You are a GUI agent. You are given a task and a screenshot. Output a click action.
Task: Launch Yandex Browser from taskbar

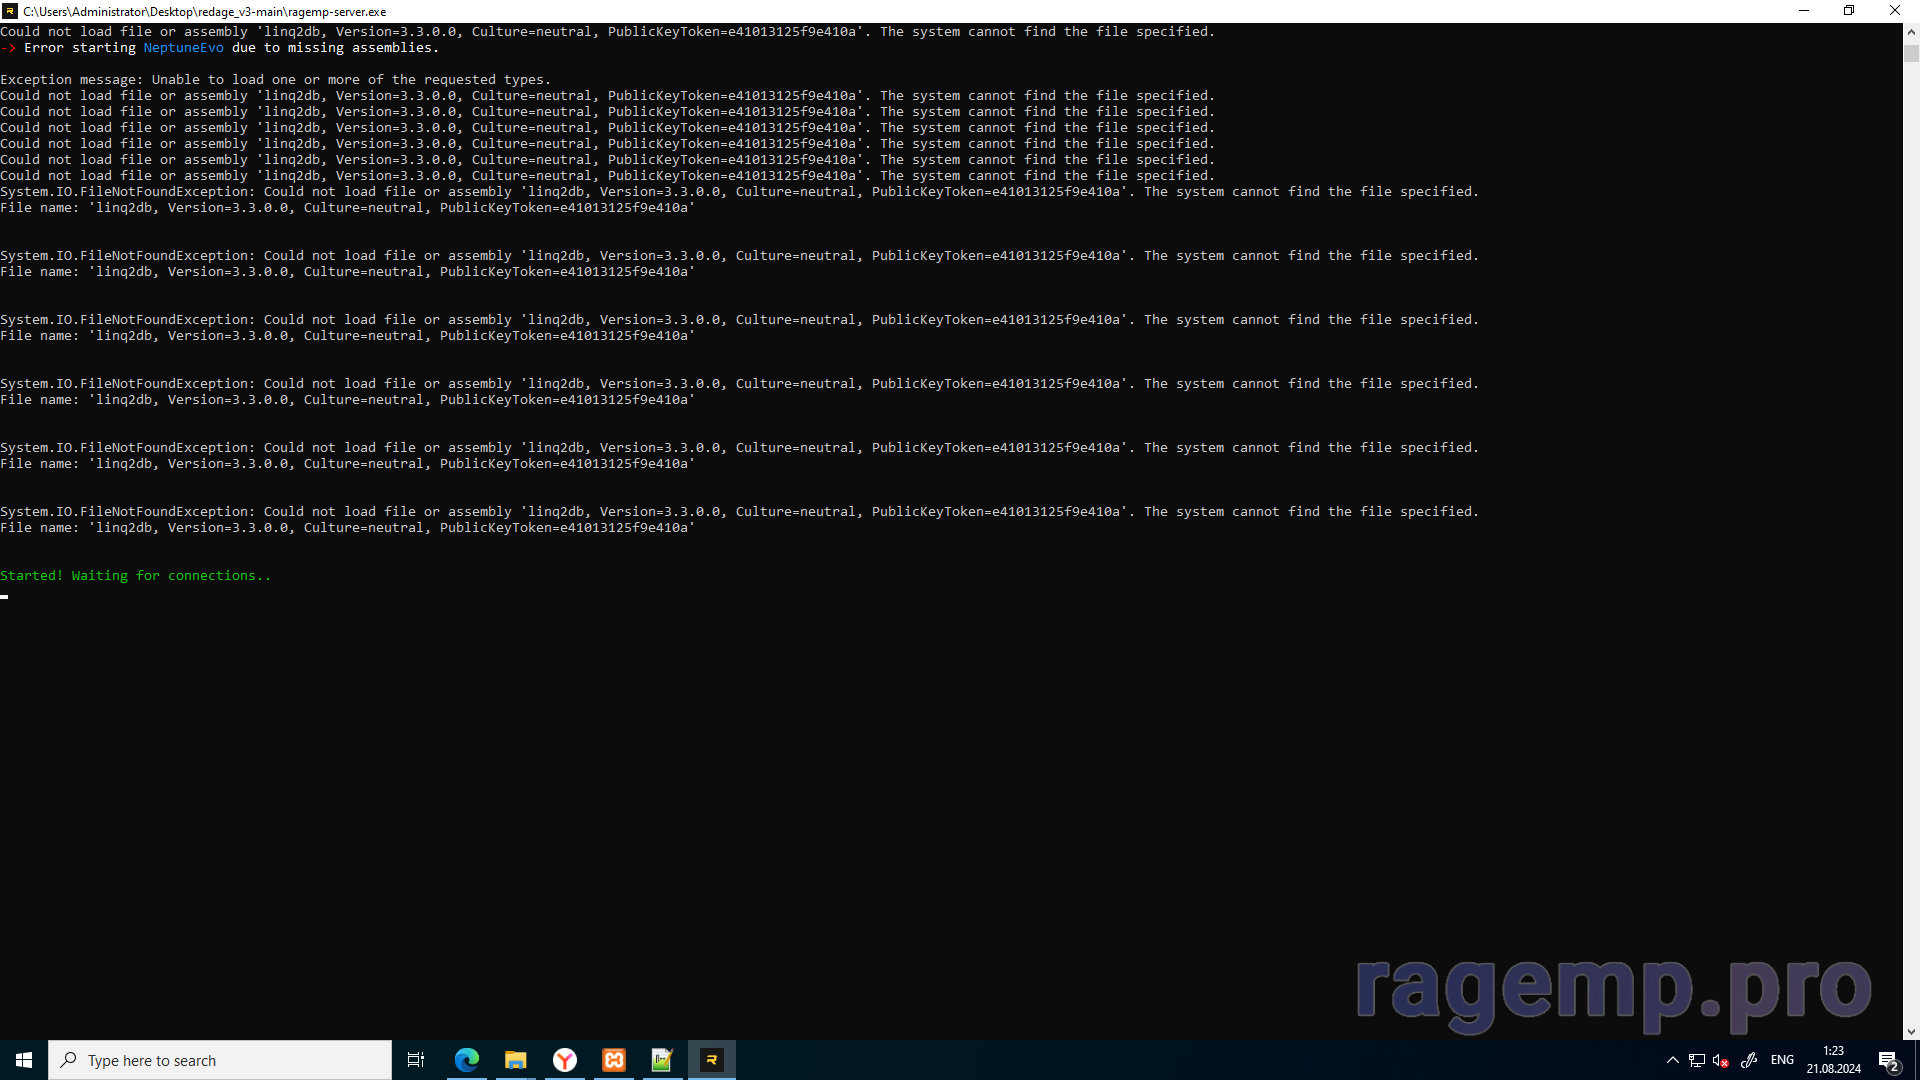[565, 1060]
